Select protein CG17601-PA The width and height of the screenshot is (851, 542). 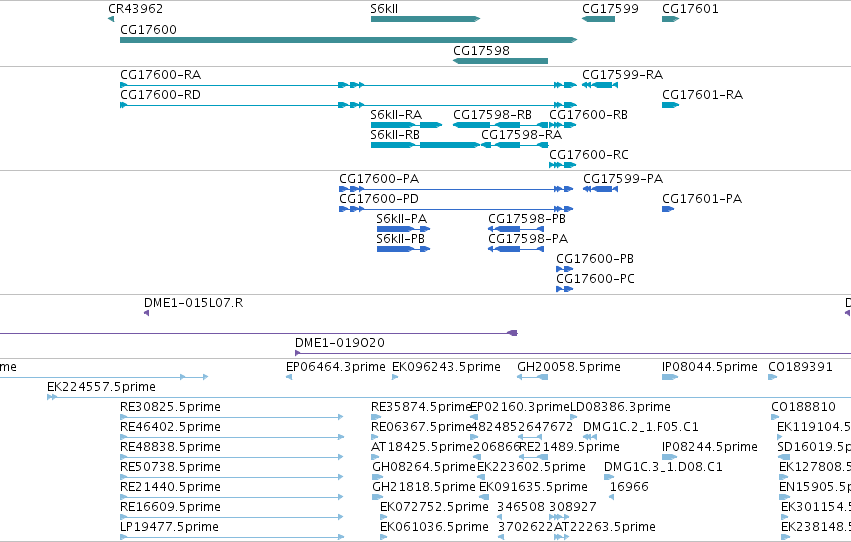click(668, 209)
